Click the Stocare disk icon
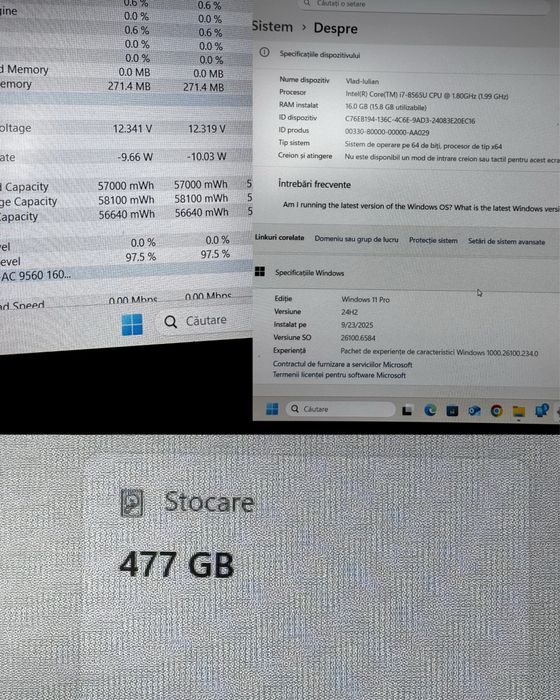 132,503
